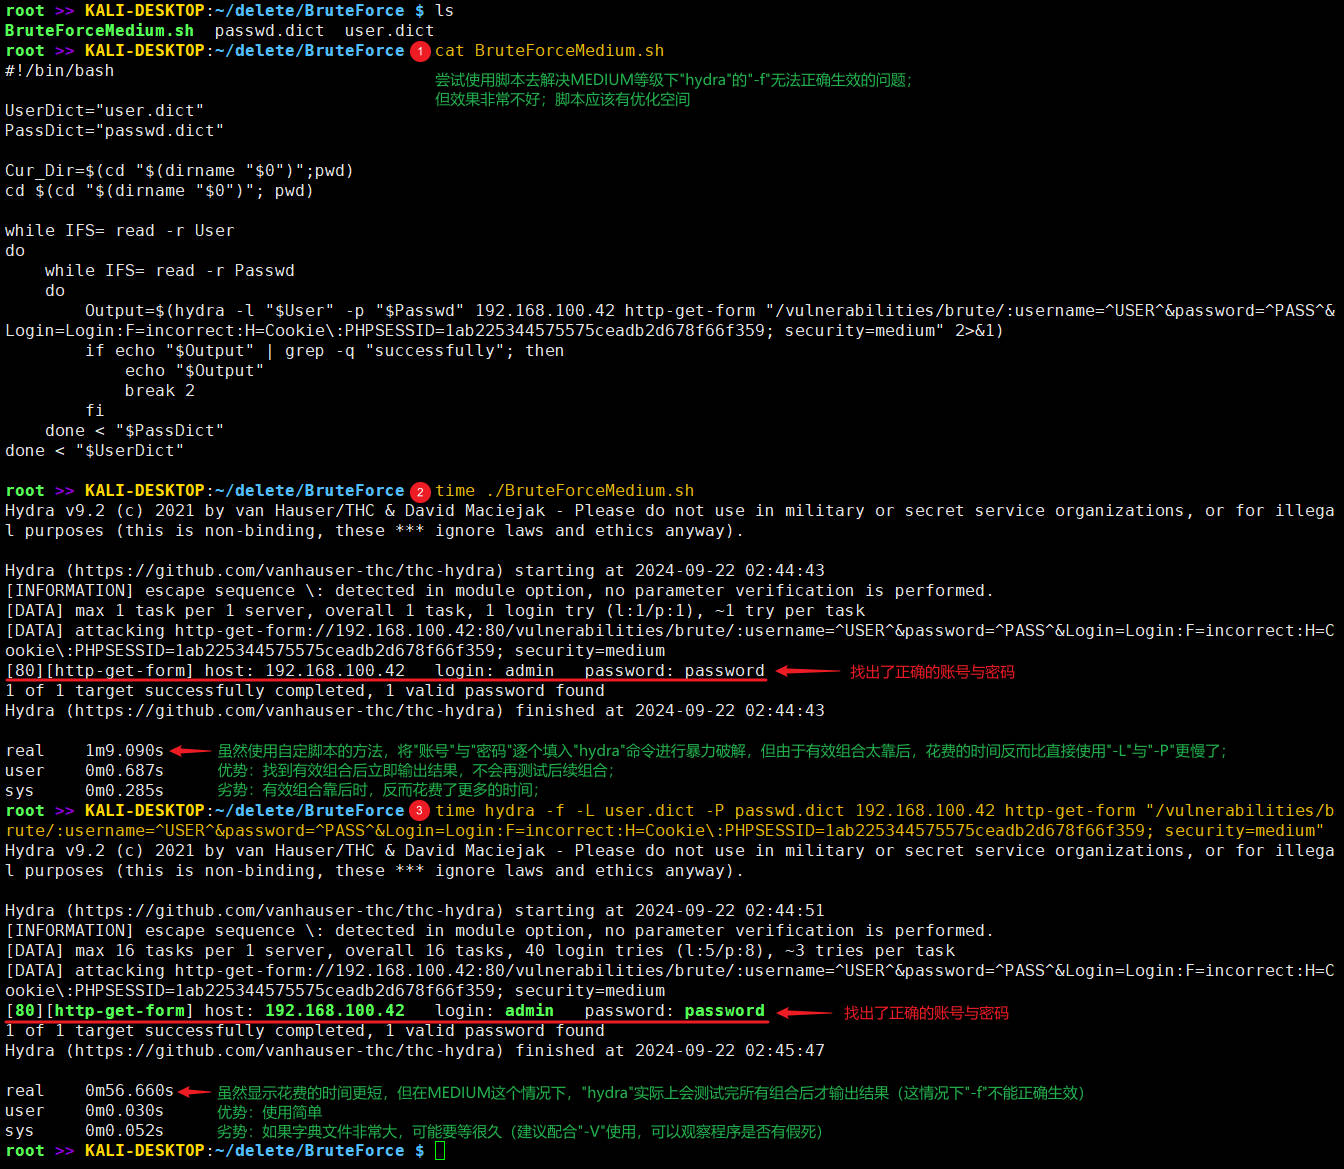Click the '1m9.090s' real time value
1344x1169 pixels.
pyautogui.click(x=125, y=750)
